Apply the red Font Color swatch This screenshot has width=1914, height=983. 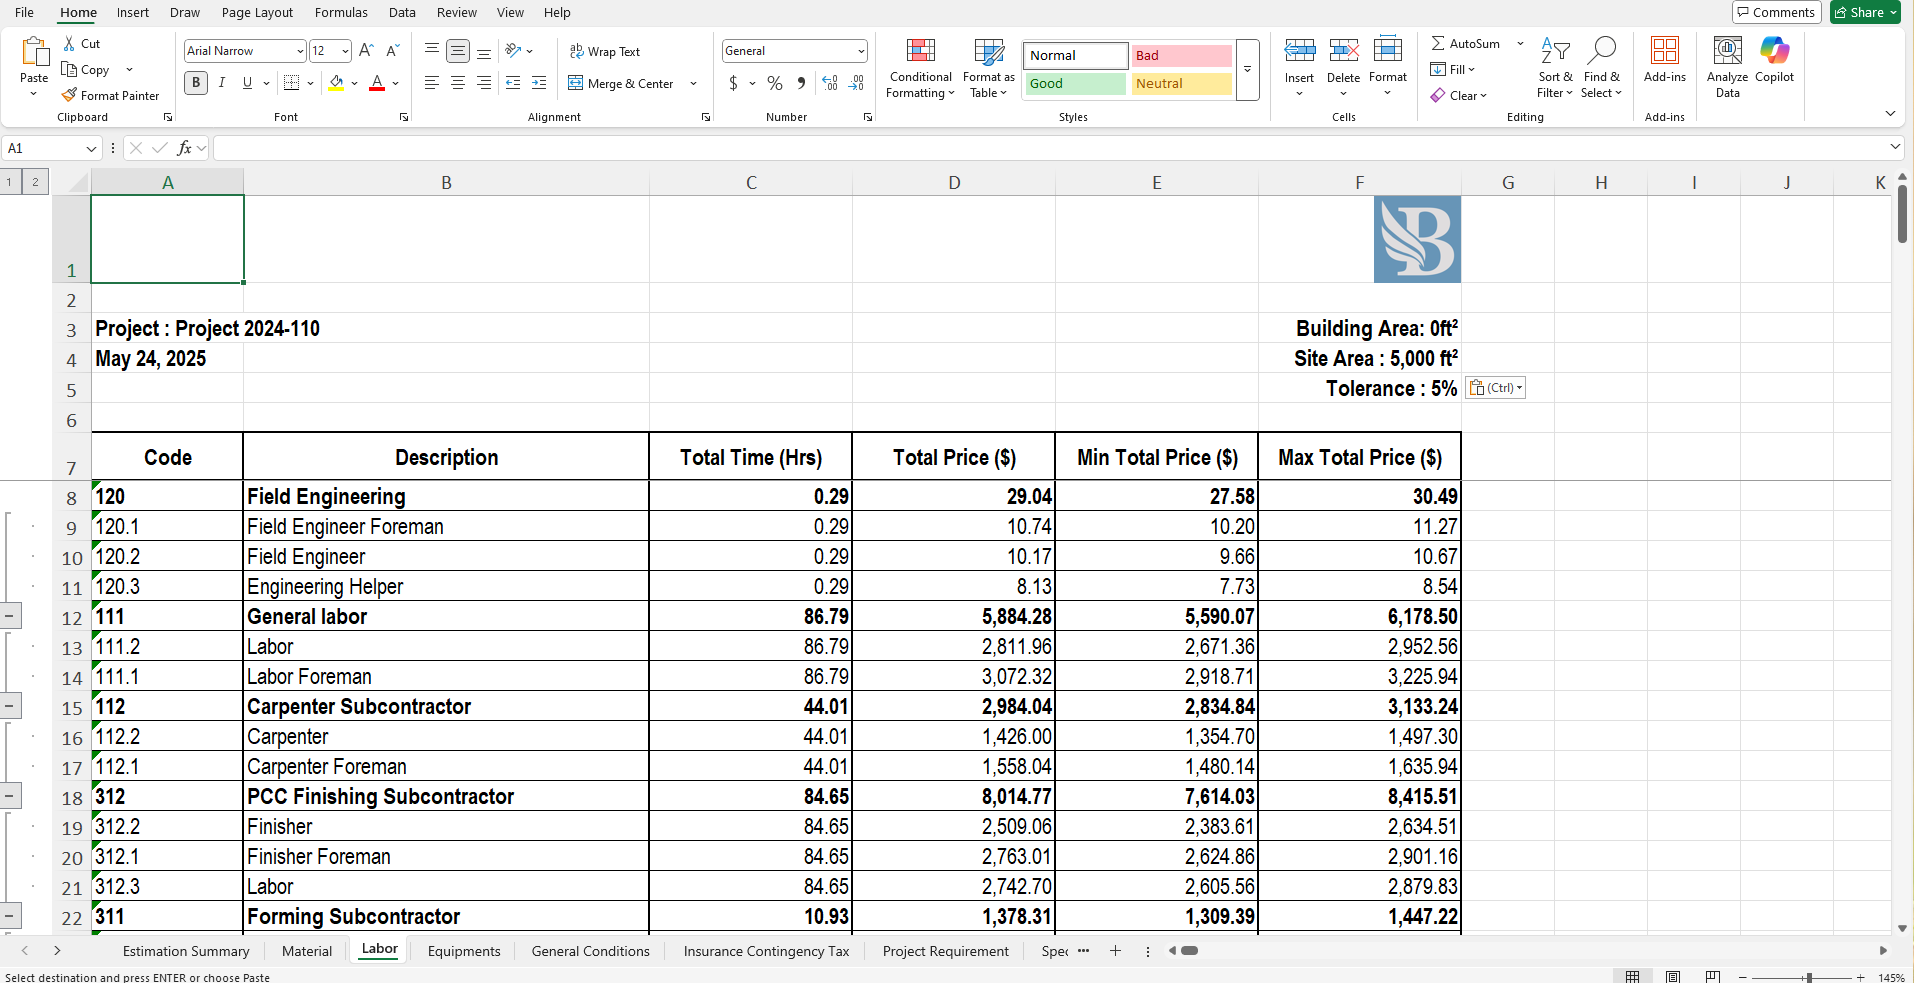point(377,83)
